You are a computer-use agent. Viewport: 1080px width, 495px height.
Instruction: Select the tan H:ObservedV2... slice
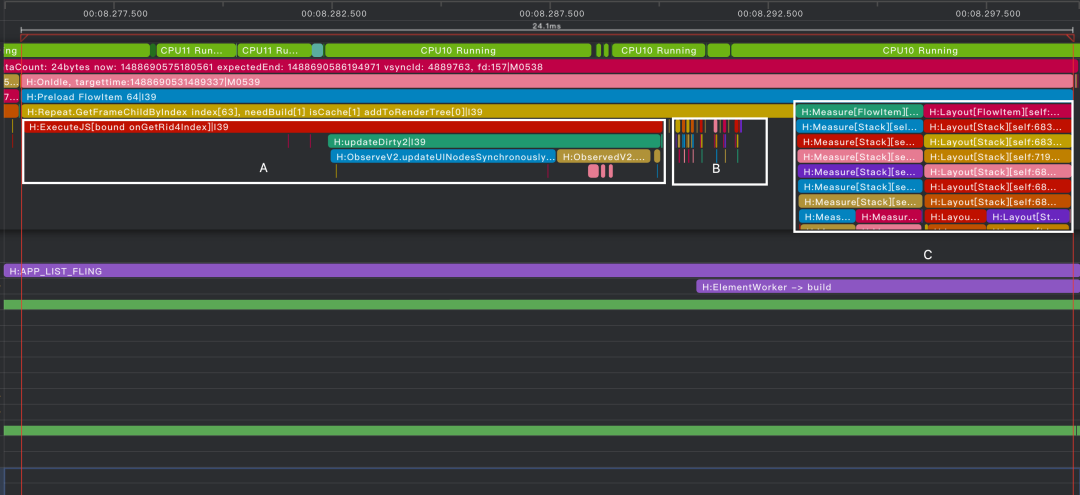(603, 157)
